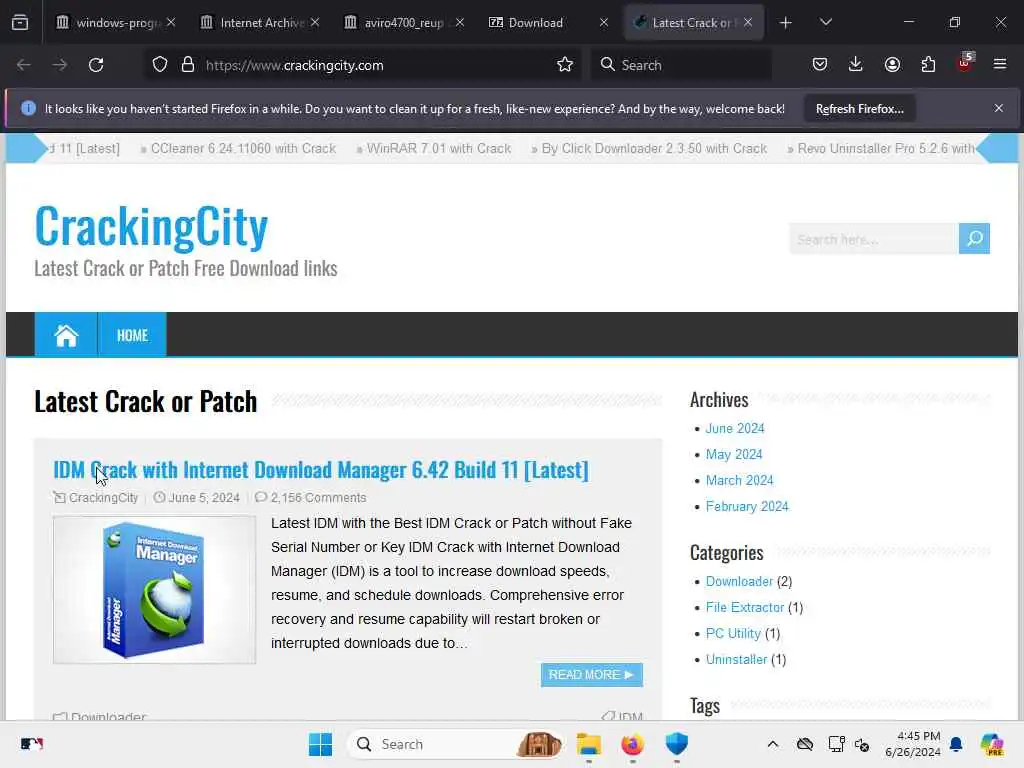This screenshot has height=768, width=1024.
Task: Open the February 2024 archive
Action: 747,507
